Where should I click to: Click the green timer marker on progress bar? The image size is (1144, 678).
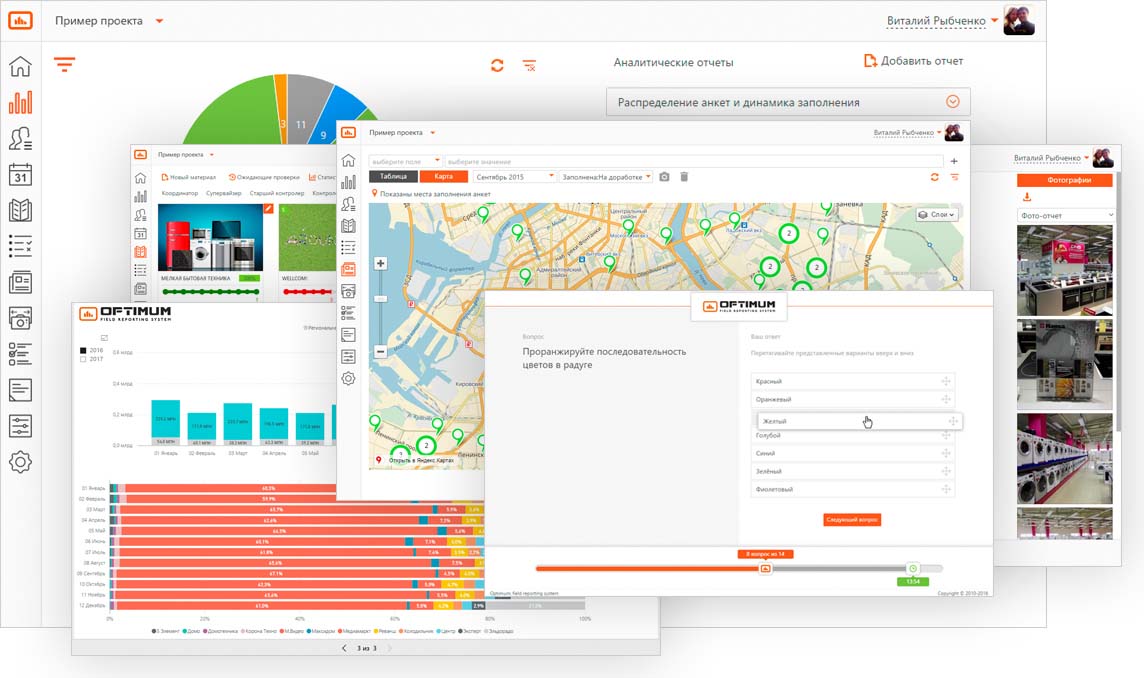coord(913,569)
